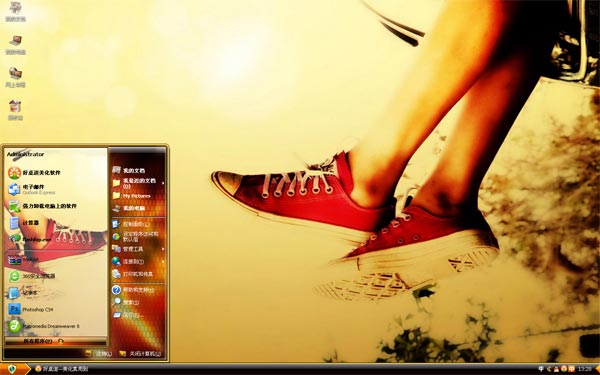The width and height of the screenshot is (600, 375).
Task: Open Recycle Bin desktop icon
Action: (15, 110)
